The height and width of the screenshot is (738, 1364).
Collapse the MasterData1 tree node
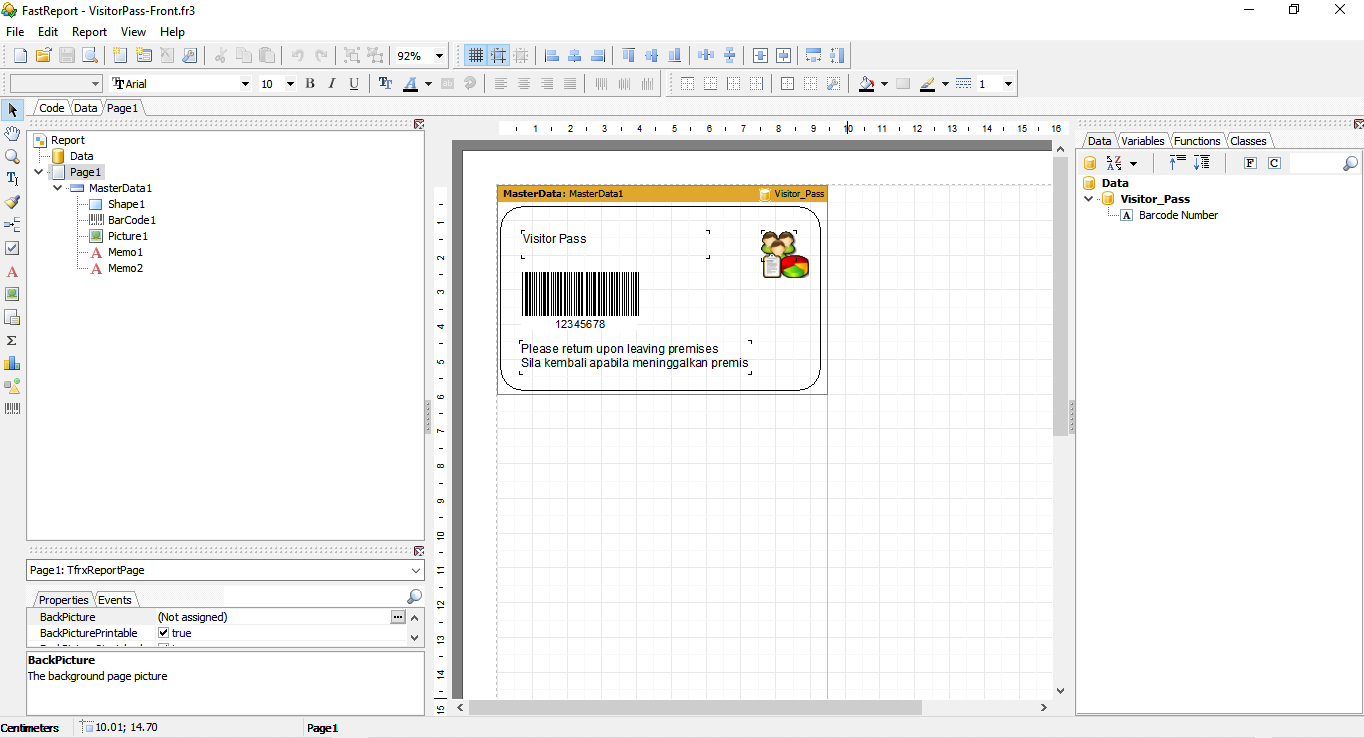[x=58, y=188]
